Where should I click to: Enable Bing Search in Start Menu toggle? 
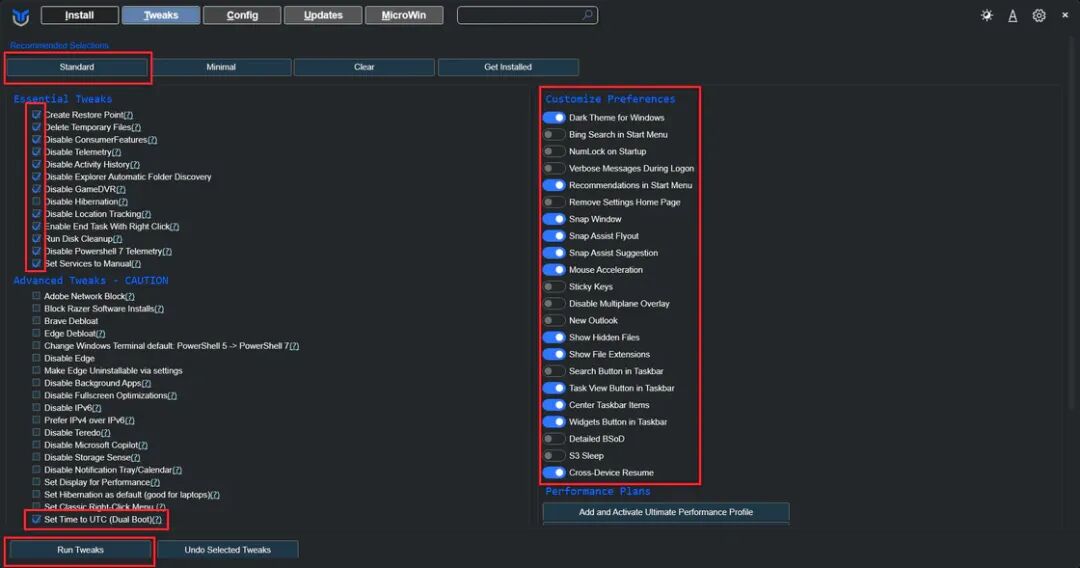tap(554, 134)
